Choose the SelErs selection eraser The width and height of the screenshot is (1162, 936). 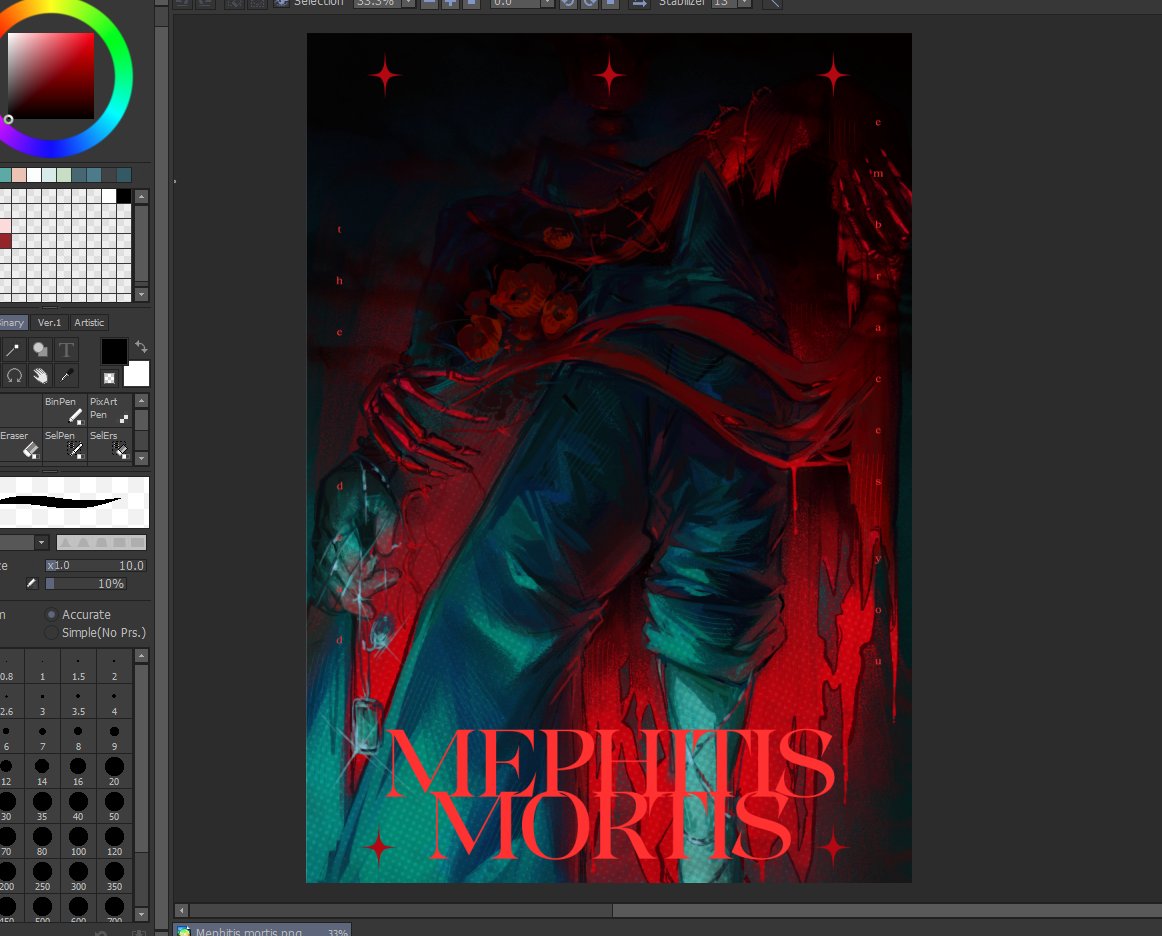(110, 445)
